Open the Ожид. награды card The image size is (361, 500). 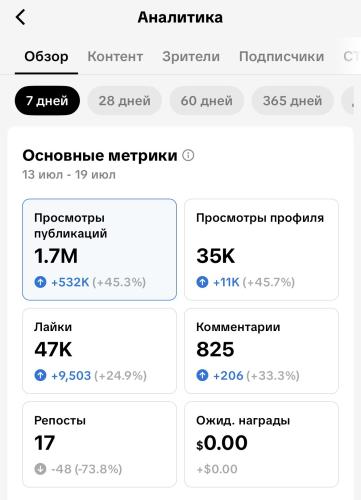[261, 444]
